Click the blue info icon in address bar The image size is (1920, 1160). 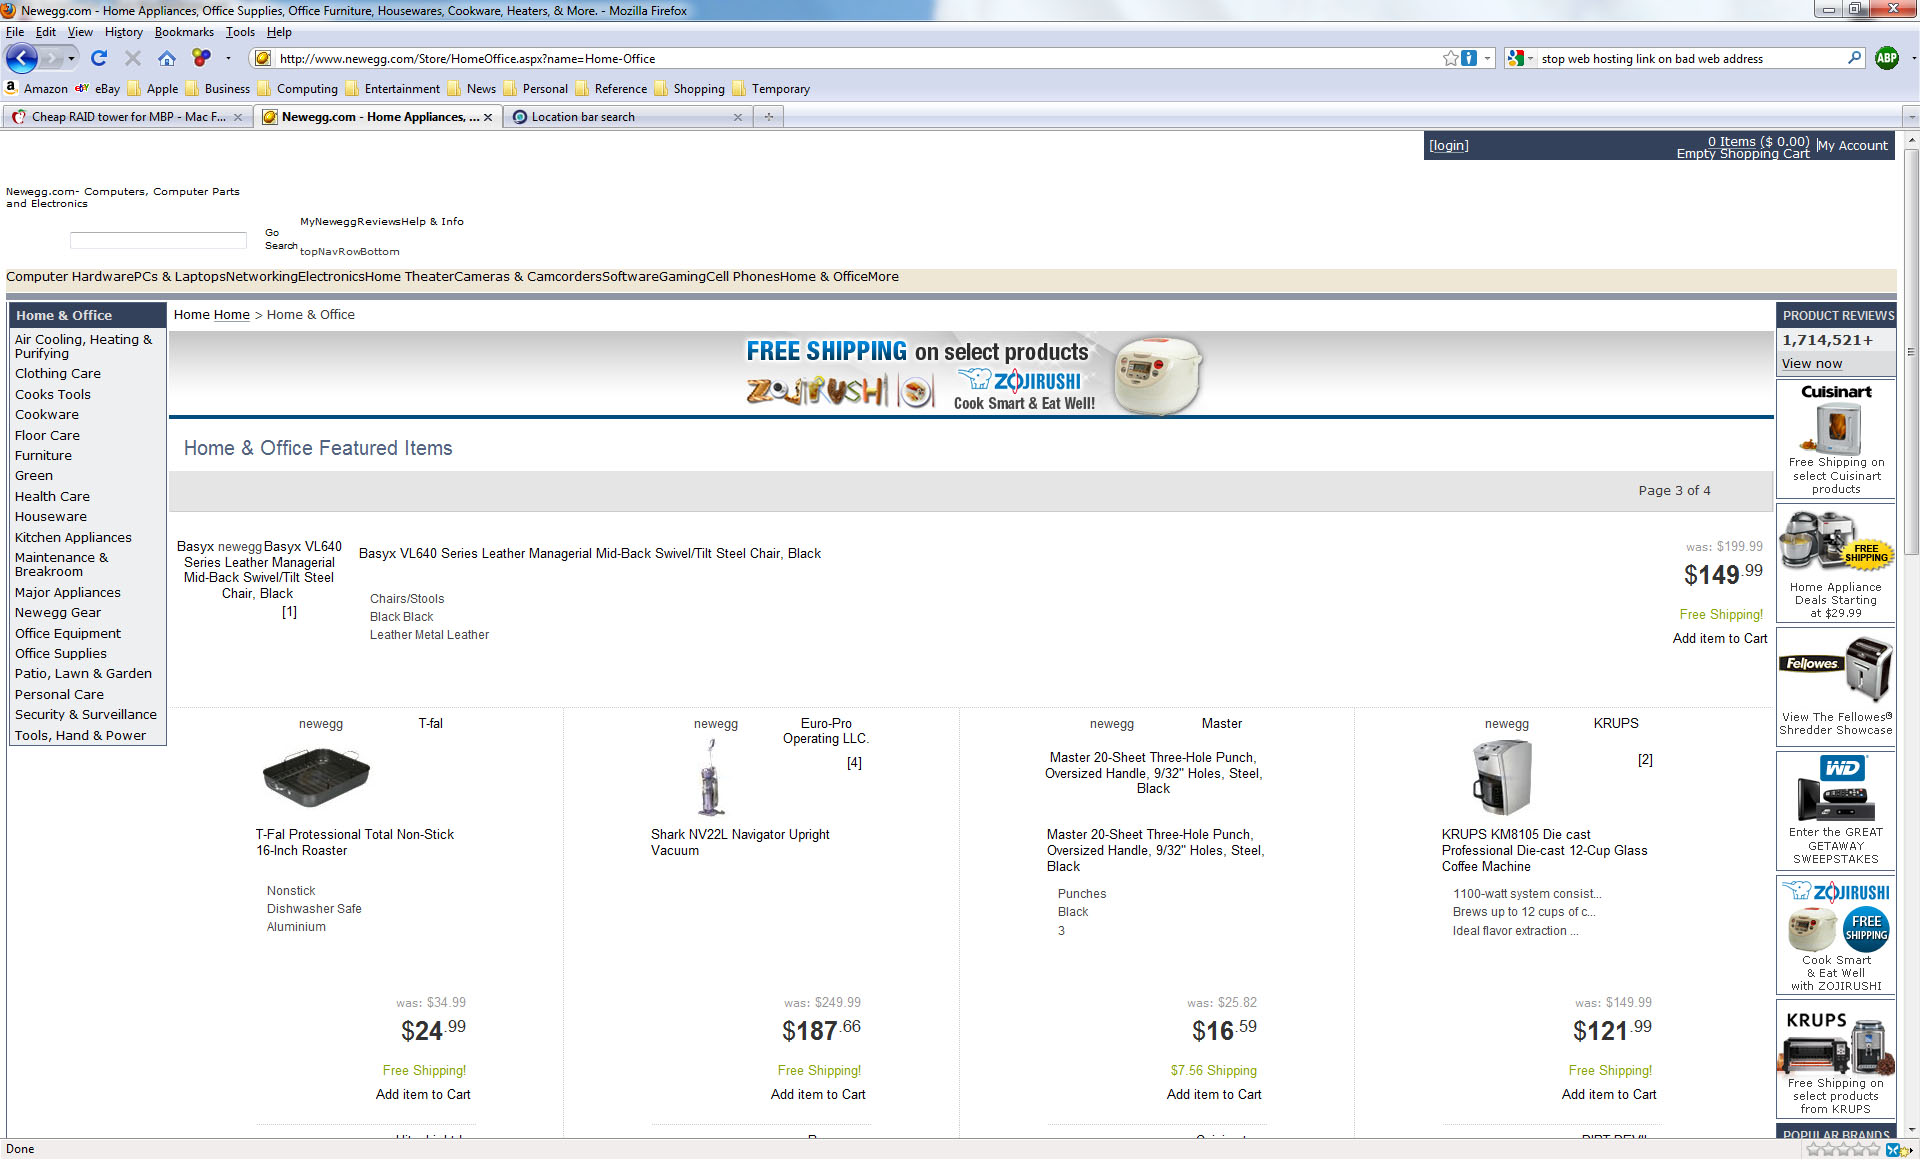point(1469,58)
